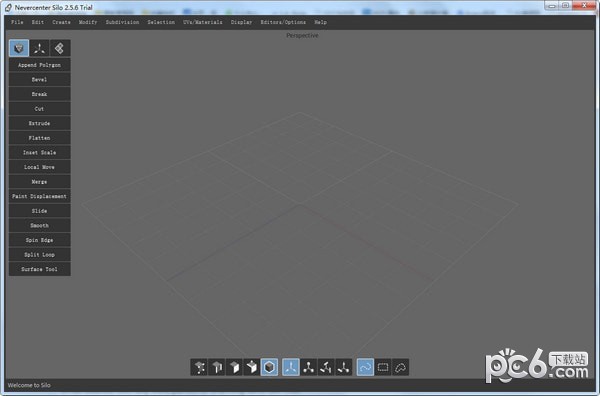This screenshot has height=396, width=600.
Task: Click the Silo app icon in title bar
Action: (x=8, y=7)
